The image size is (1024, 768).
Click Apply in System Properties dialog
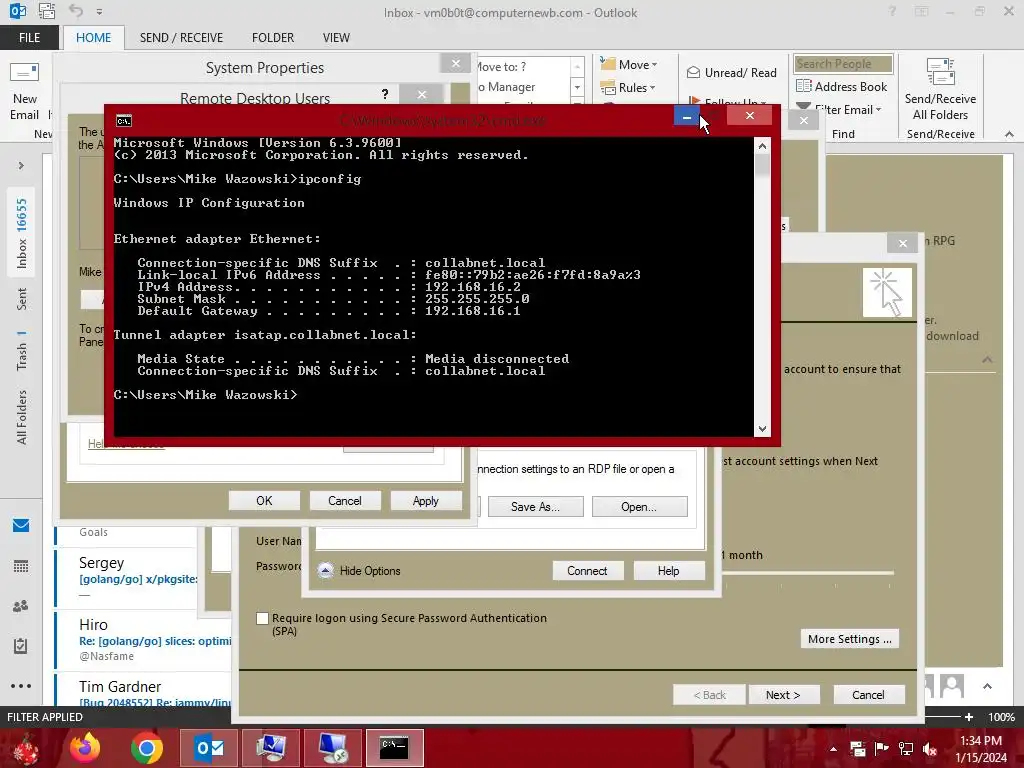click(x=426, y=501)
